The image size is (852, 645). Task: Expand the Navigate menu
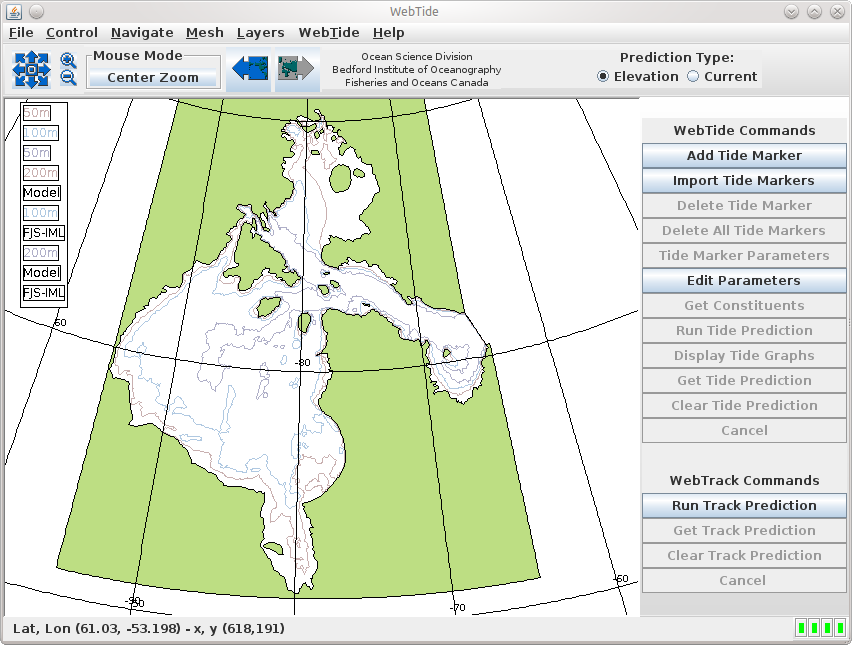142,33
